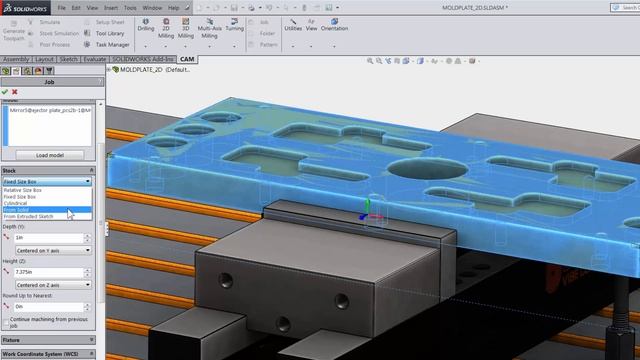Open the 2D Milling tool
The image size is (640, 360).
(x=166, y=28)
